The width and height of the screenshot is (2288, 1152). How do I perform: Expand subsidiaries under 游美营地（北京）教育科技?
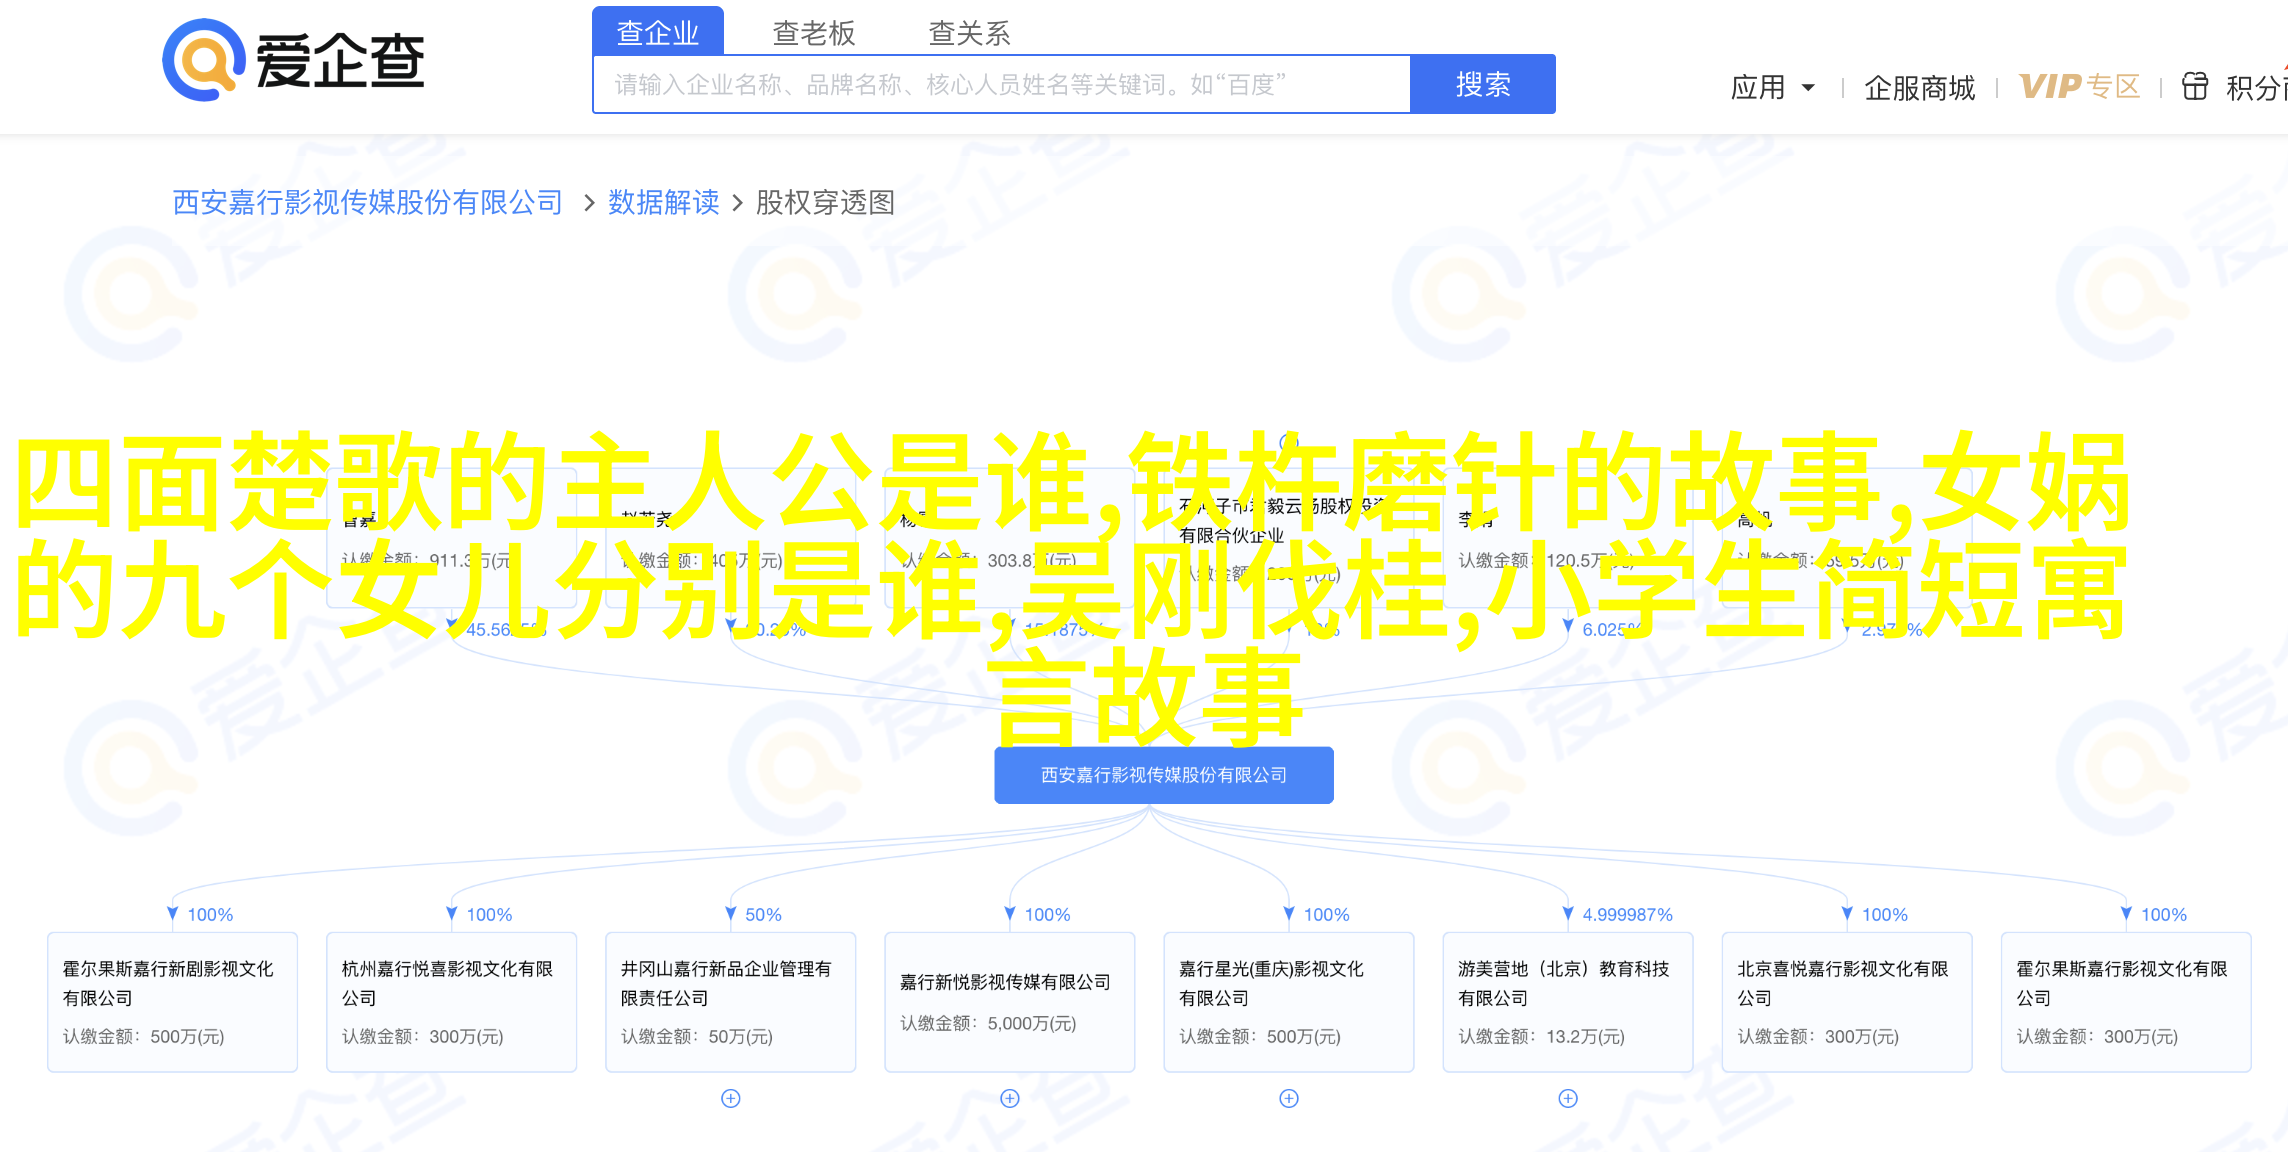point(1568,1098)
